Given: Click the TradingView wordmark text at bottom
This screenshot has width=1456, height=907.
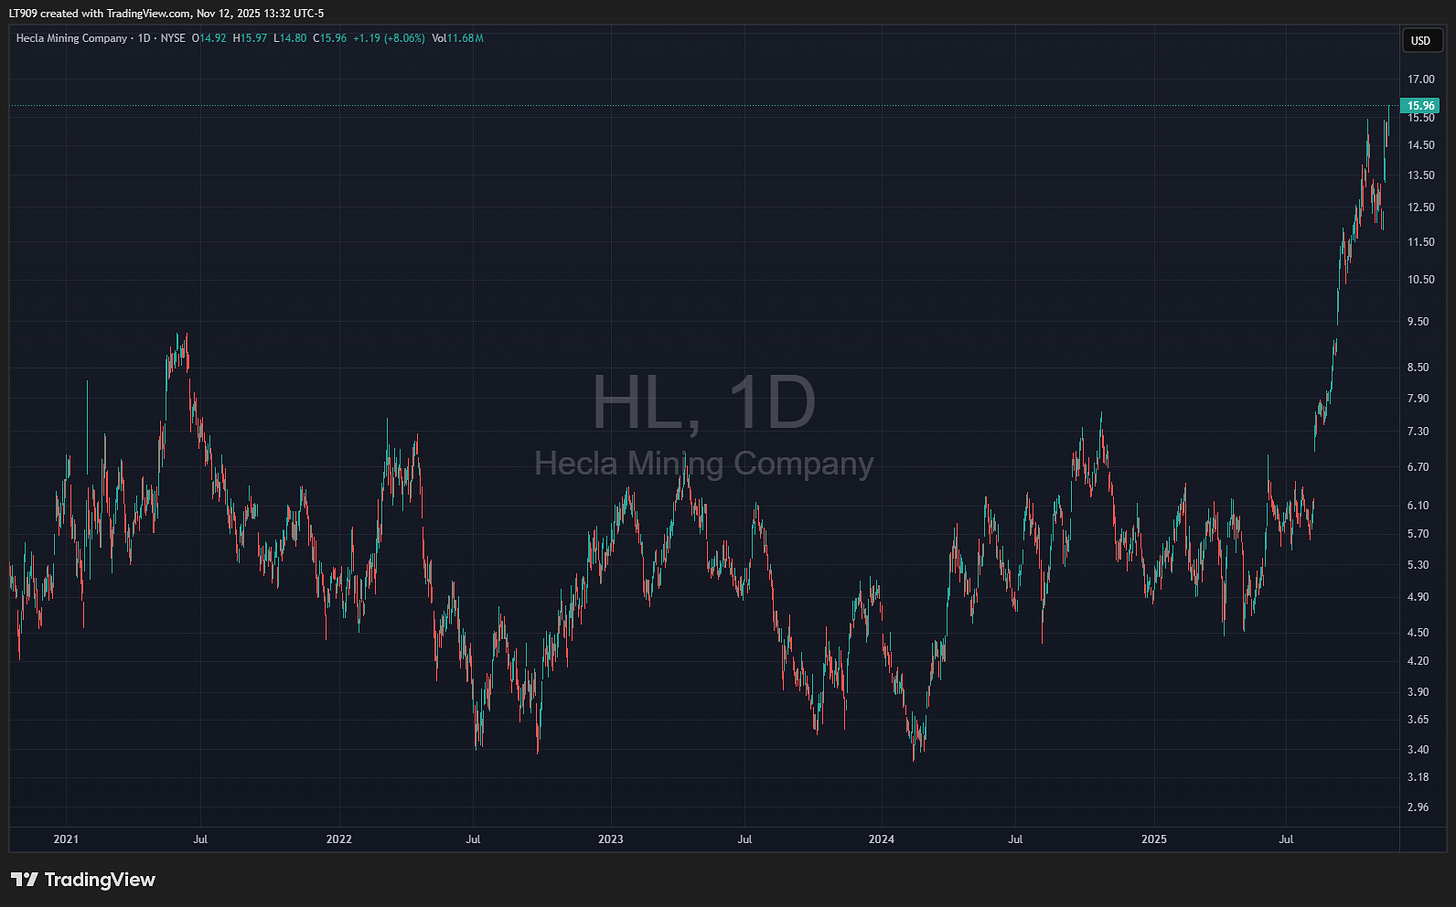Looking at the screenshot, I should [x=100, y=880].
